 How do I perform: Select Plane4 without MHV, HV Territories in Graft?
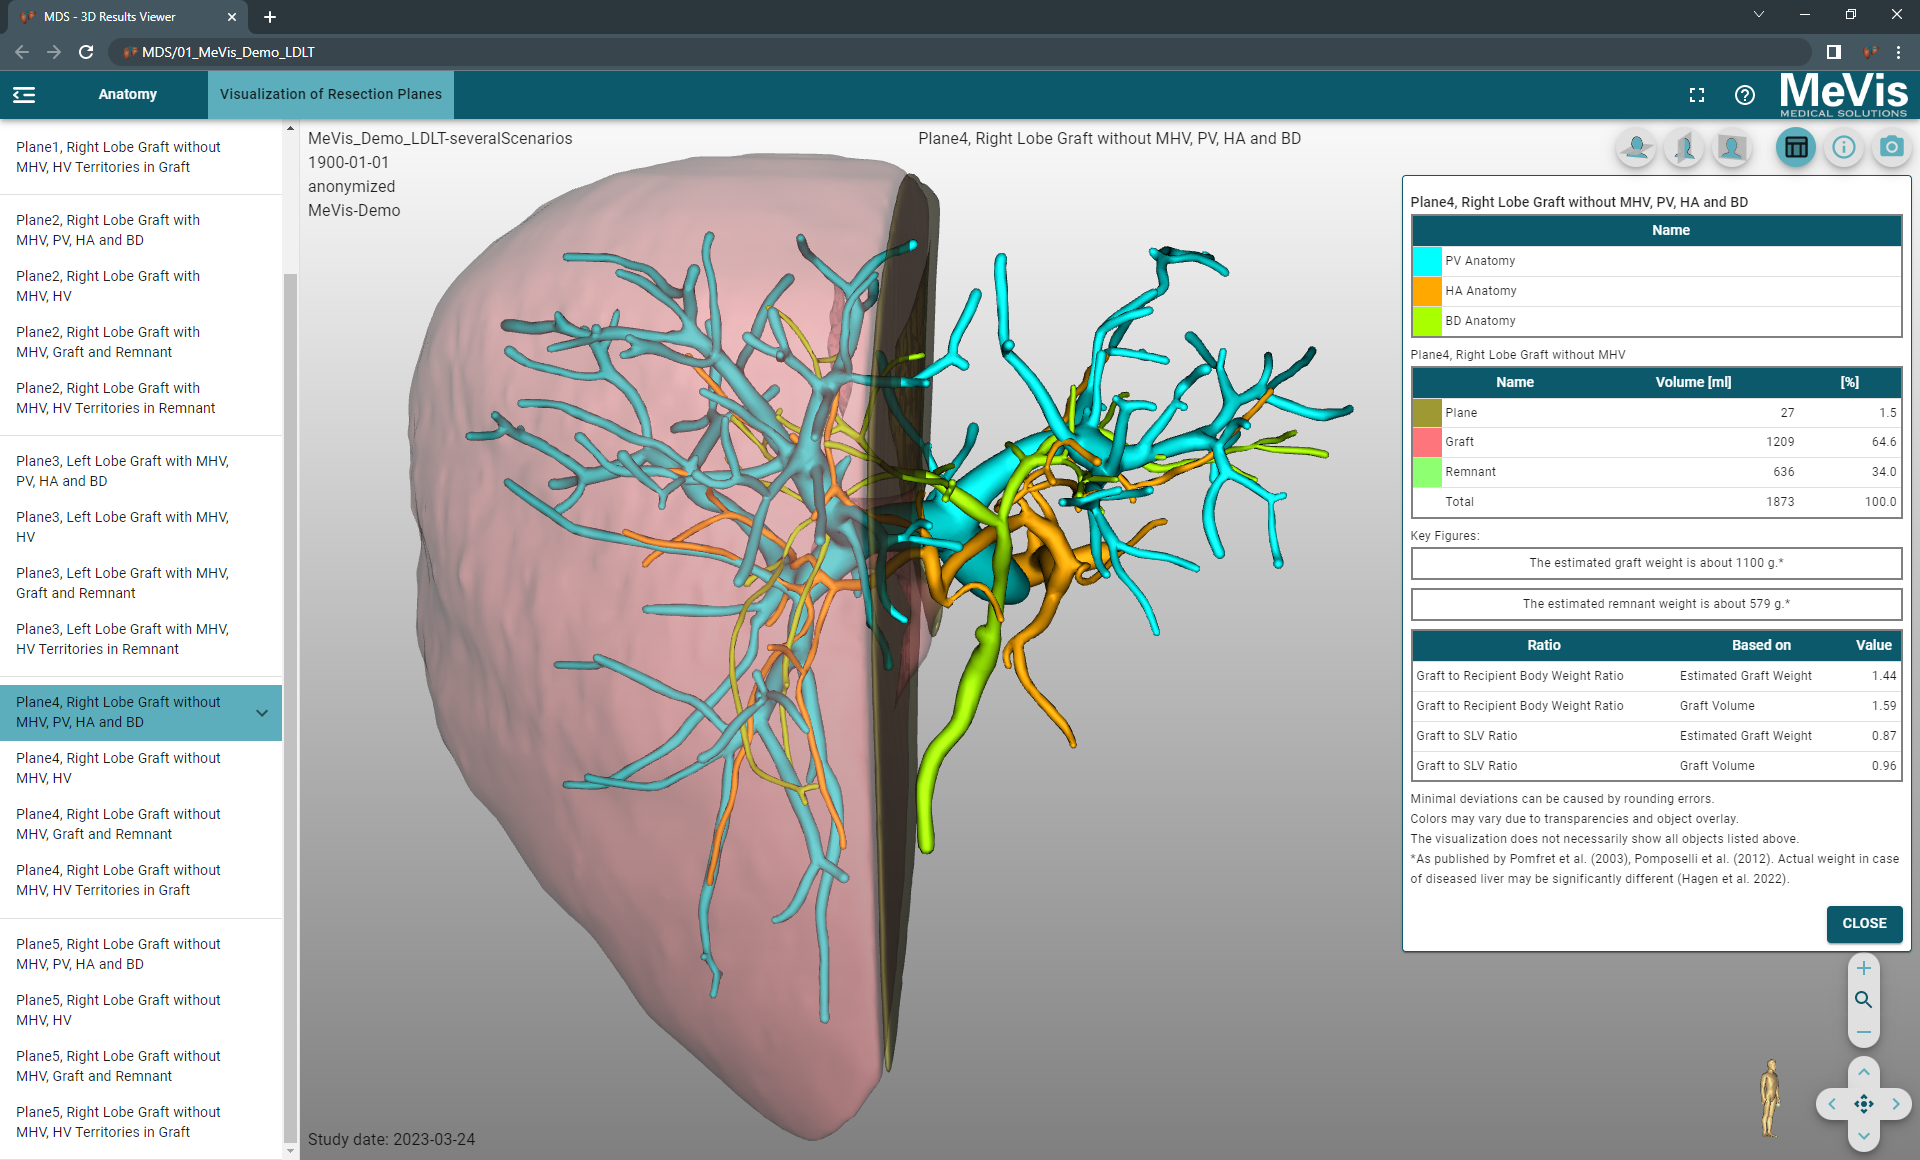pos(141,880)
